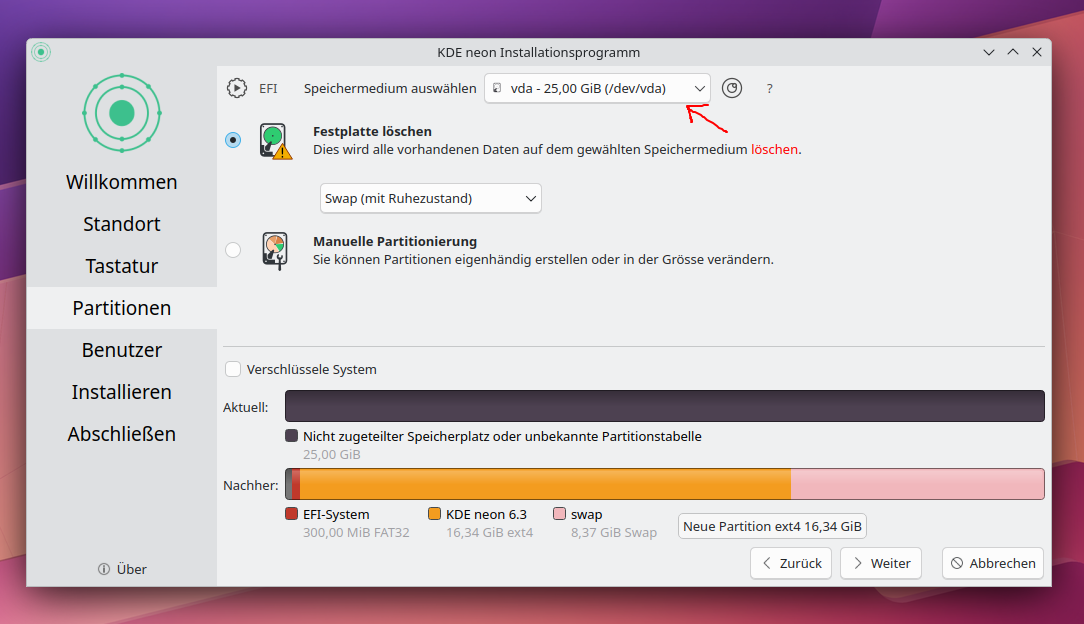Go to the Standort step
1084x624 pixels.
pos(122,224)
